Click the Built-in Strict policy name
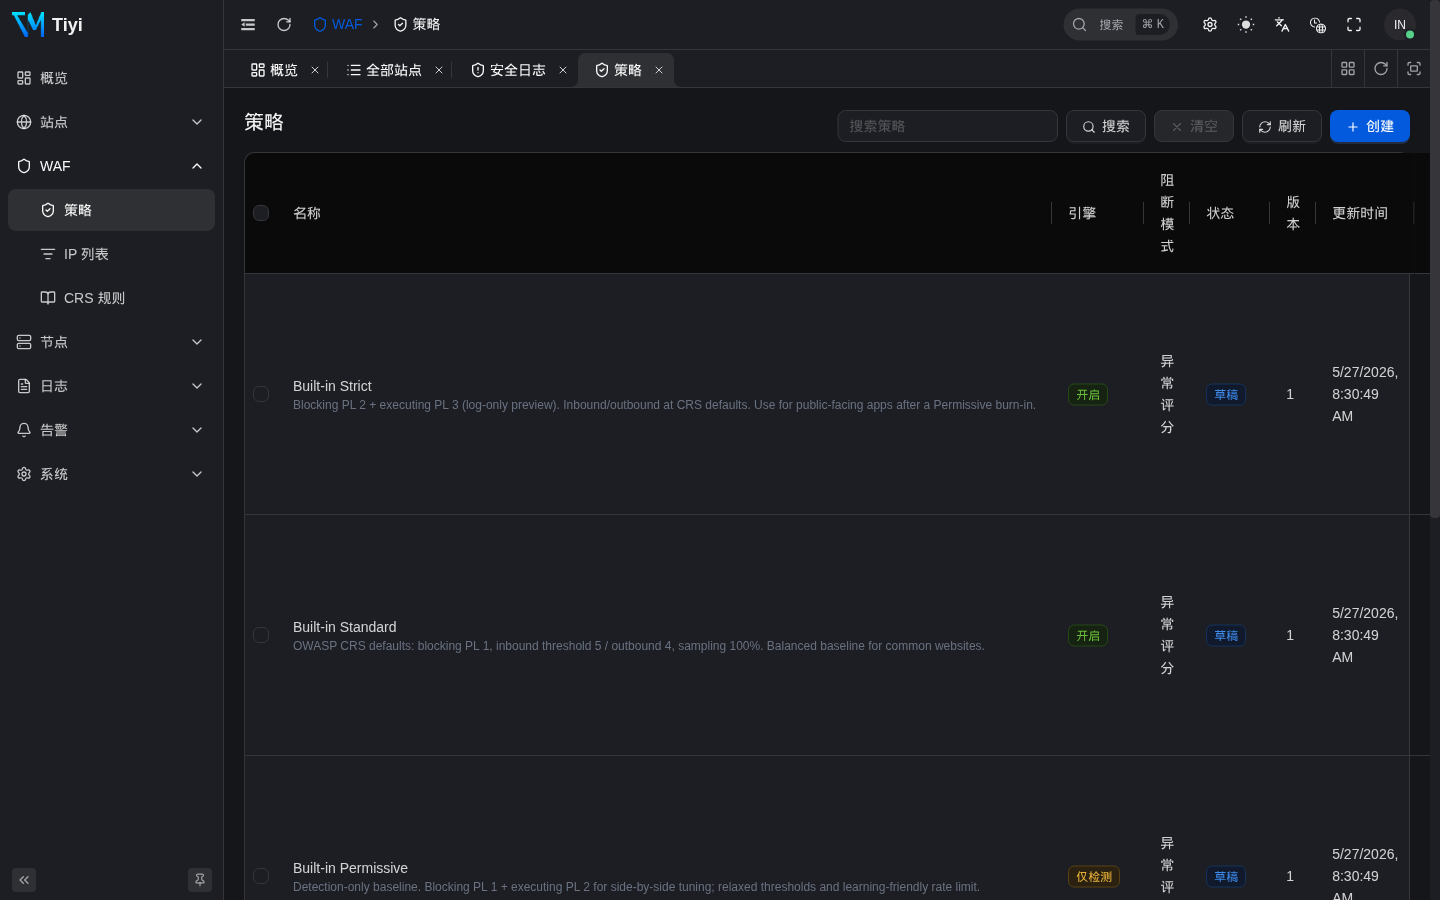This screenshot has width=1440, height=900. click(332, 386)
